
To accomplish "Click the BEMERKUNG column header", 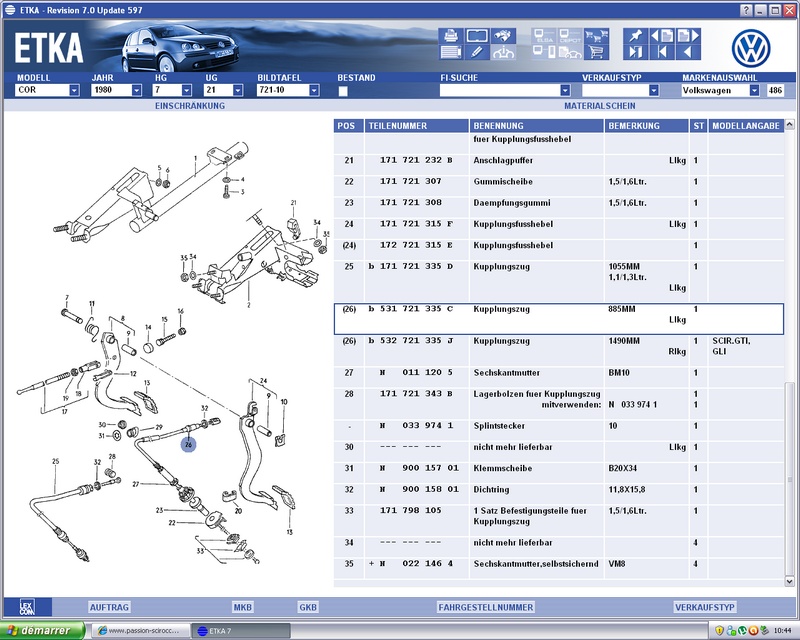I will [x=646, y=126].
